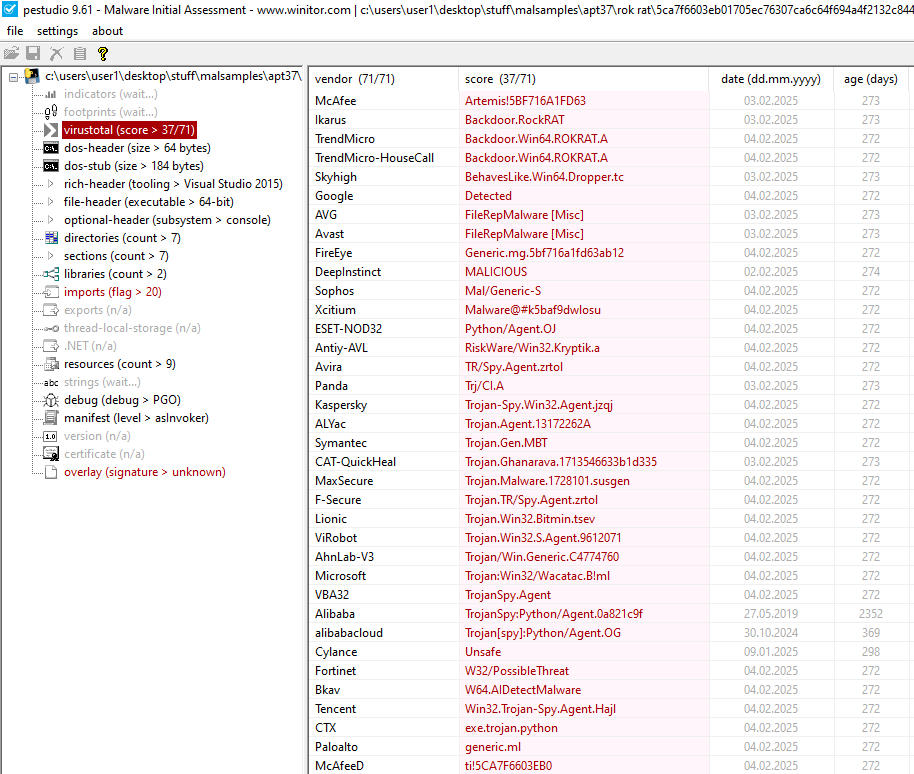Select libraries (count > 2) tree item
This screenshot has width=914, height=774.
115,274
